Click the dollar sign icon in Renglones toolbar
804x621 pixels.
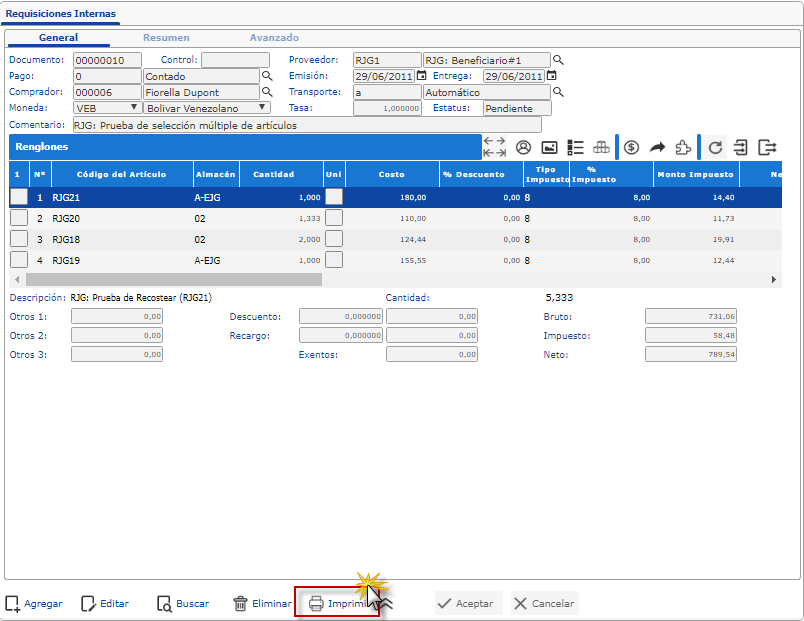631,147
